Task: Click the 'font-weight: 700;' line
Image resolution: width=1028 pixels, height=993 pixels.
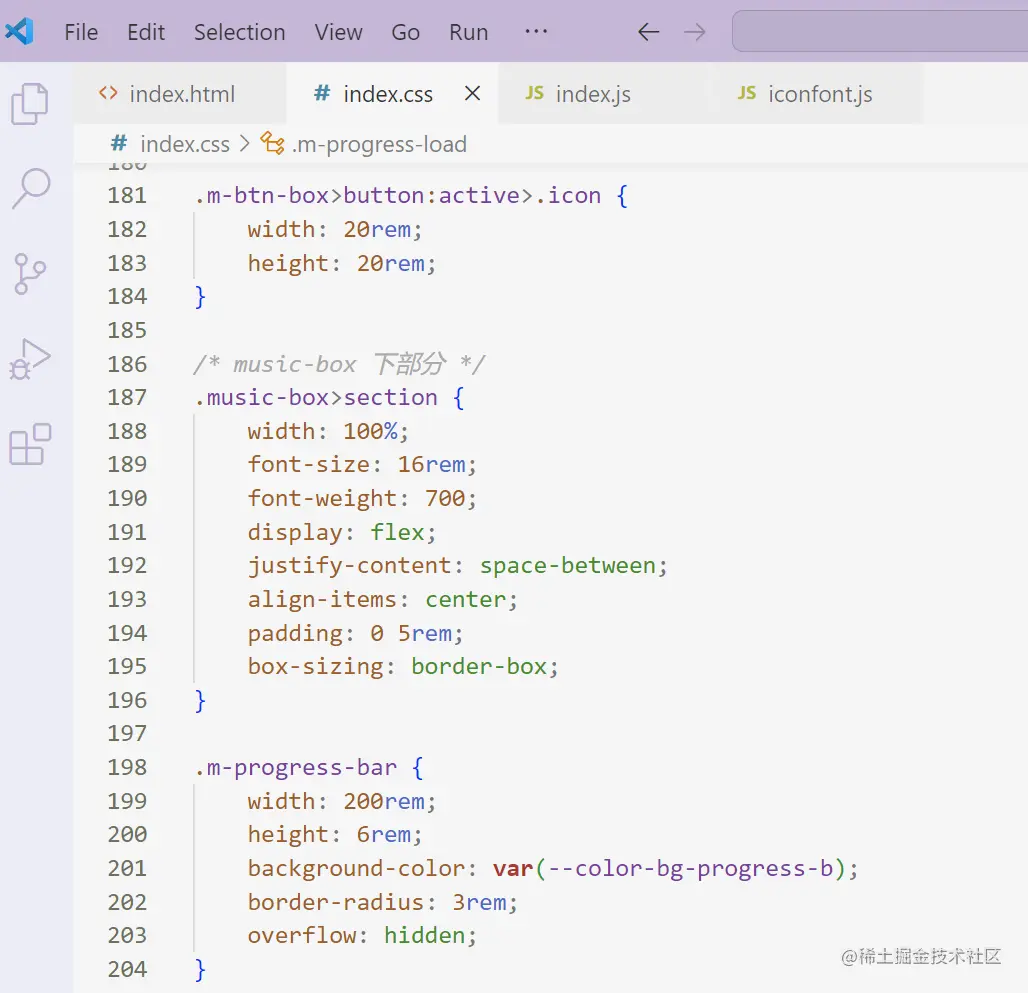Action: point(362,499)
